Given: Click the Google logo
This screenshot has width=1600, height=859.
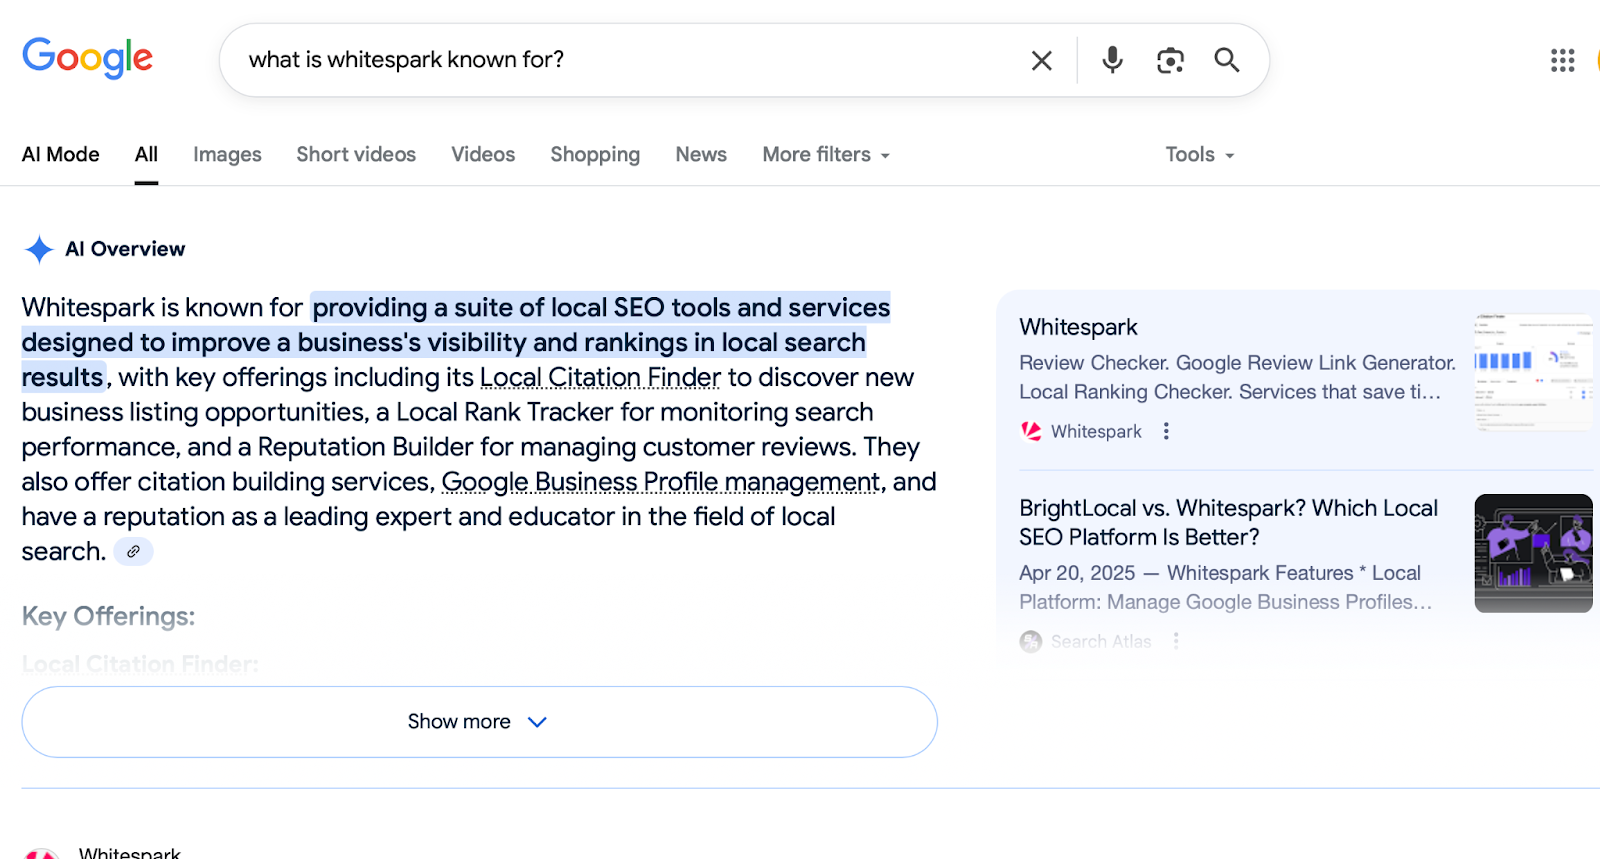Looking at the screenshot, I should coord(87,58).
